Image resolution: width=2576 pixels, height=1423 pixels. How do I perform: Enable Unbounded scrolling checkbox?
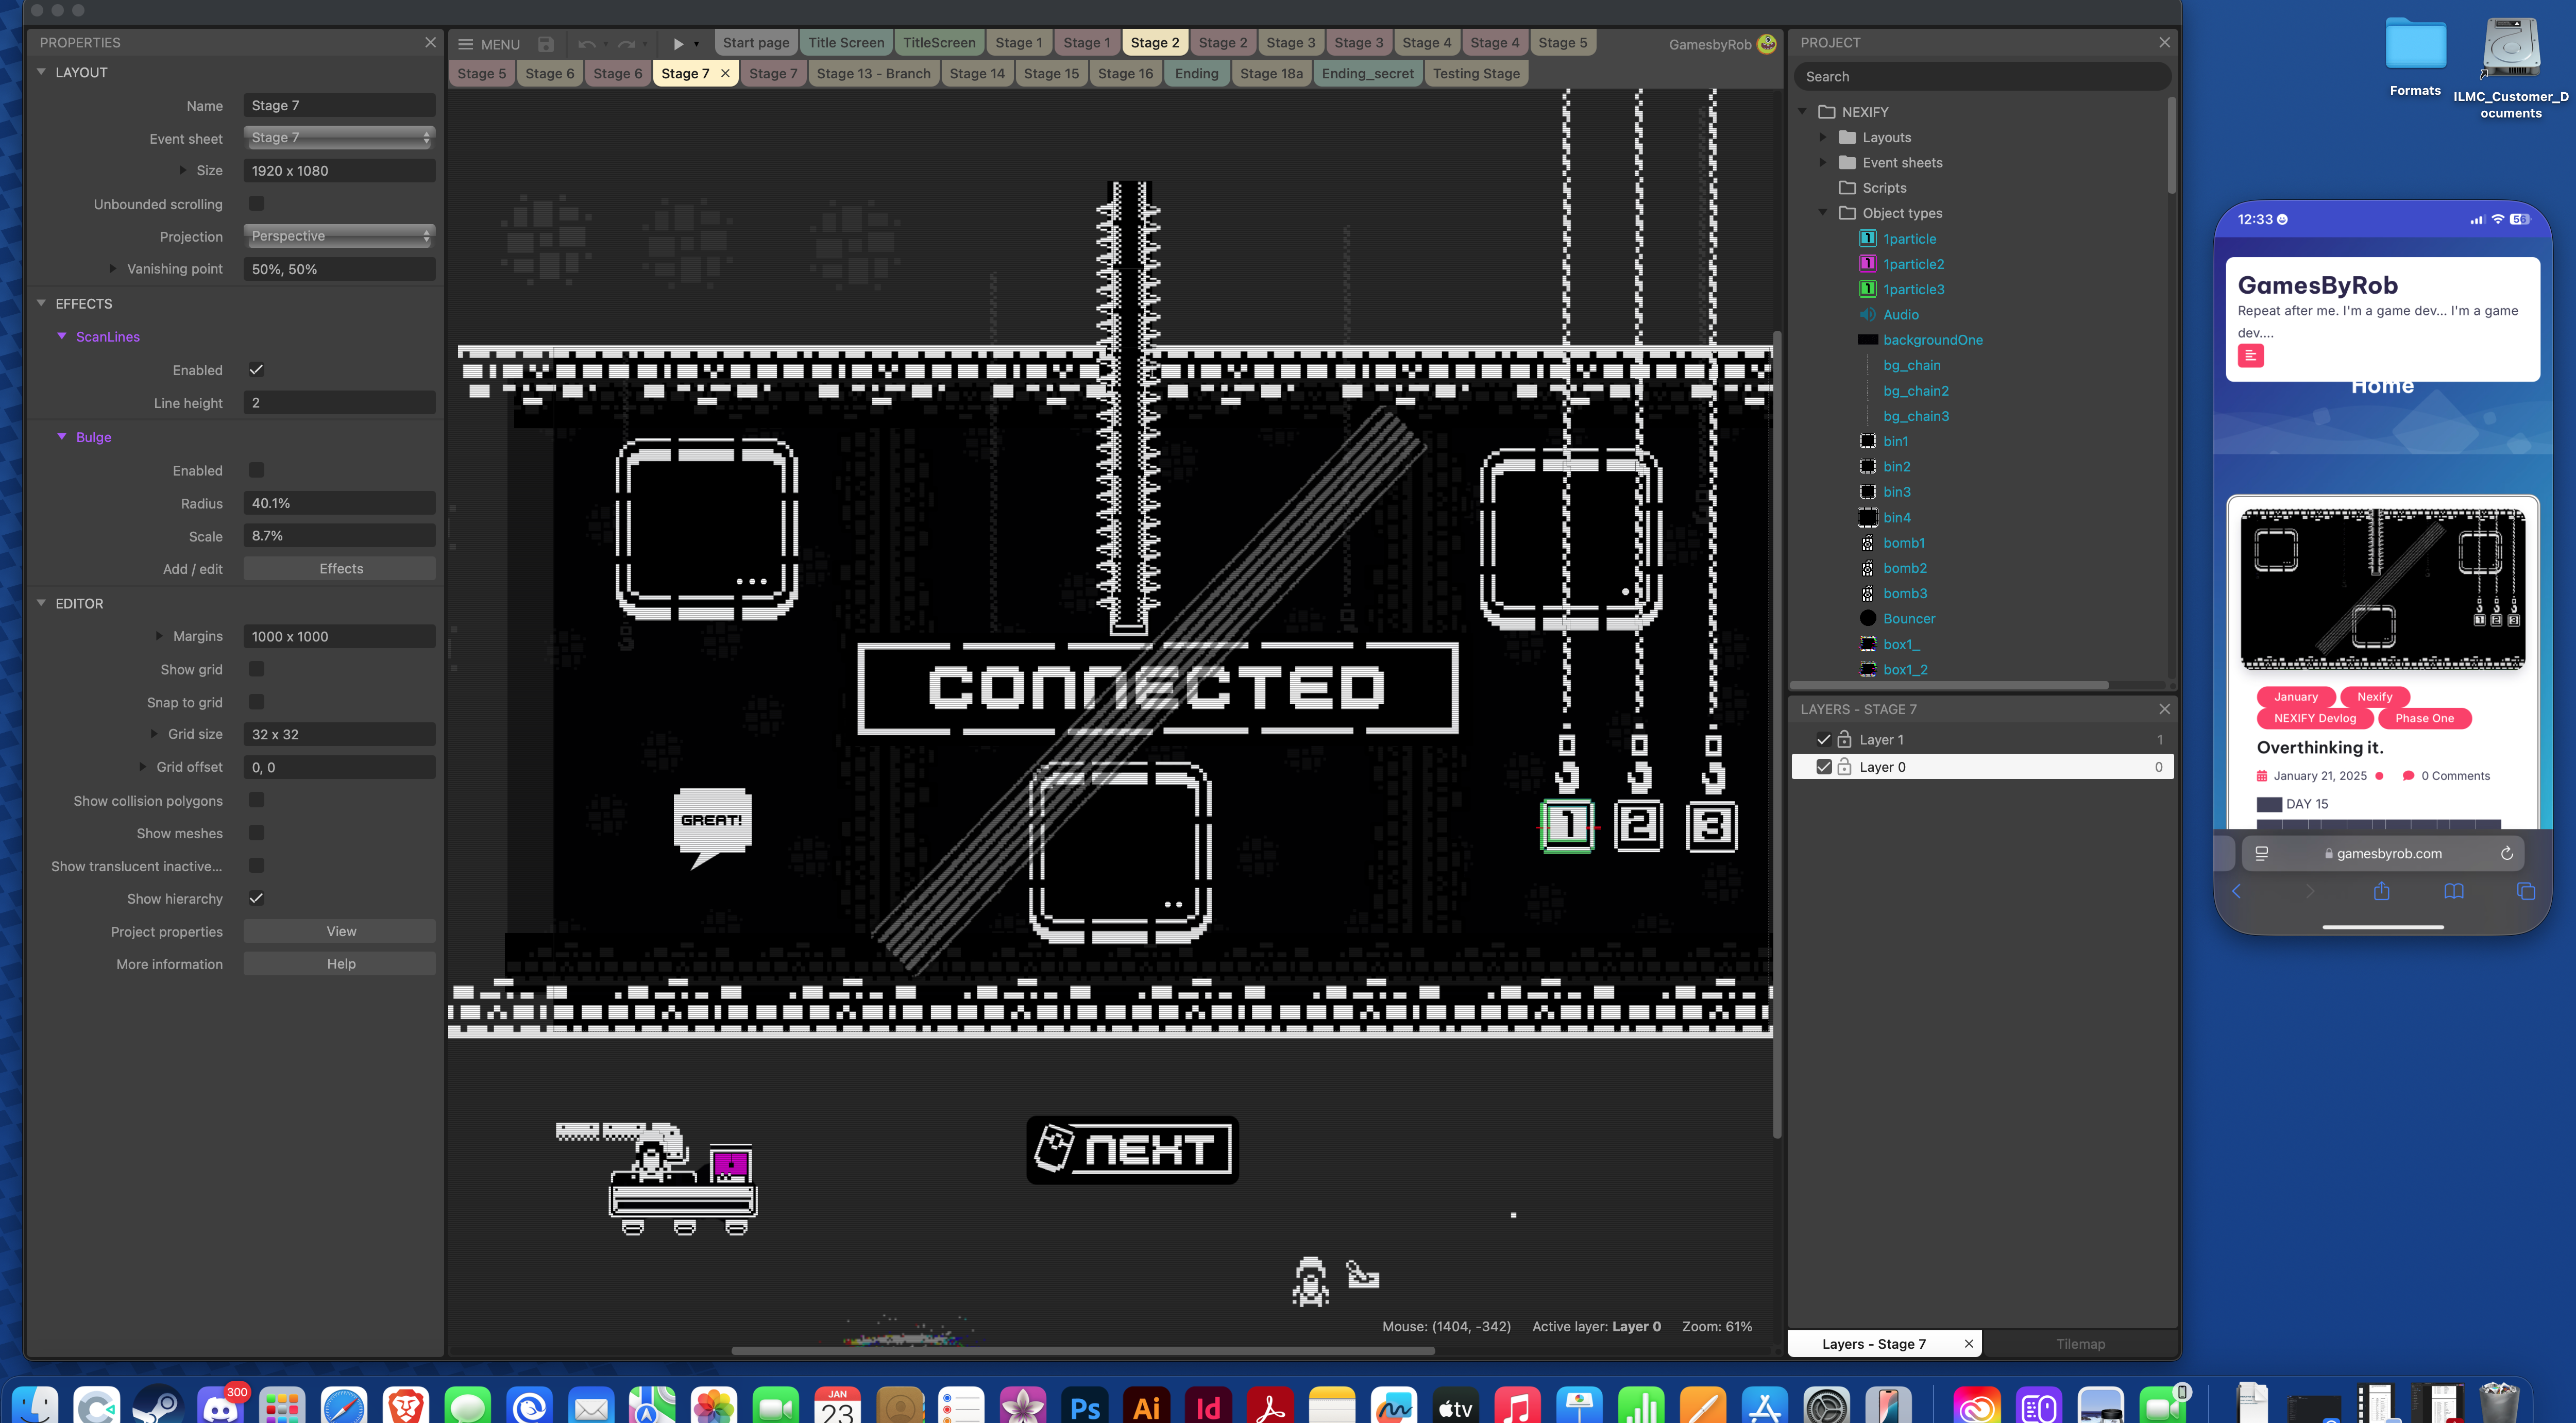[x=256, y=204]
